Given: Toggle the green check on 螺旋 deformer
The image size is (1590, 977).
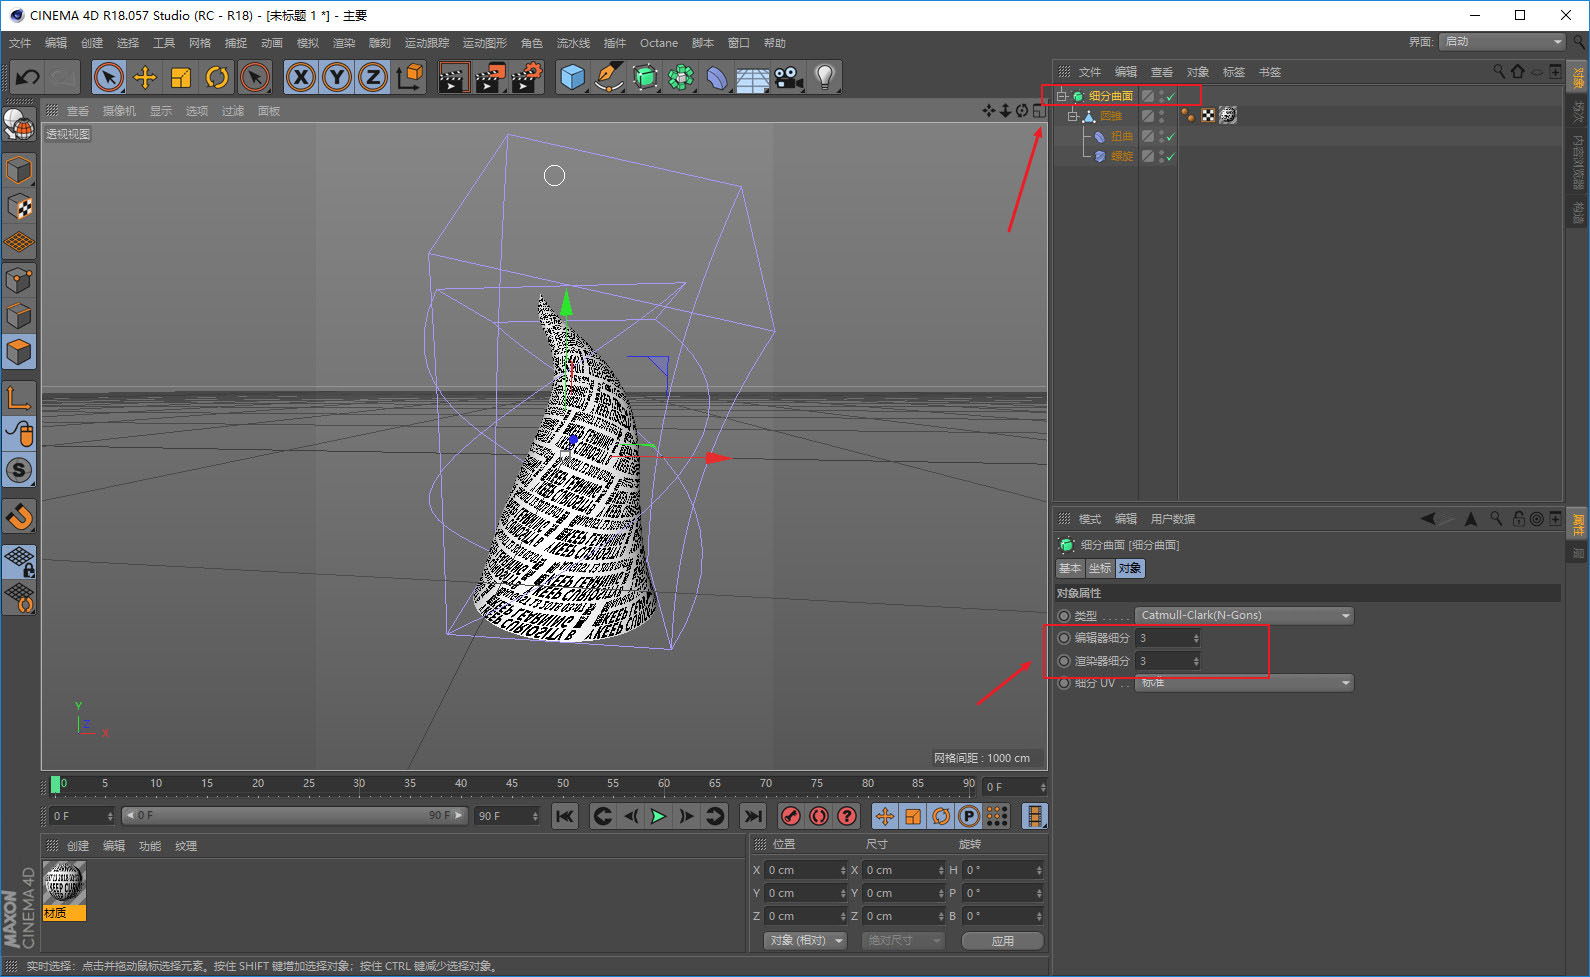Looking at the screenshot, I should 1170,157.
